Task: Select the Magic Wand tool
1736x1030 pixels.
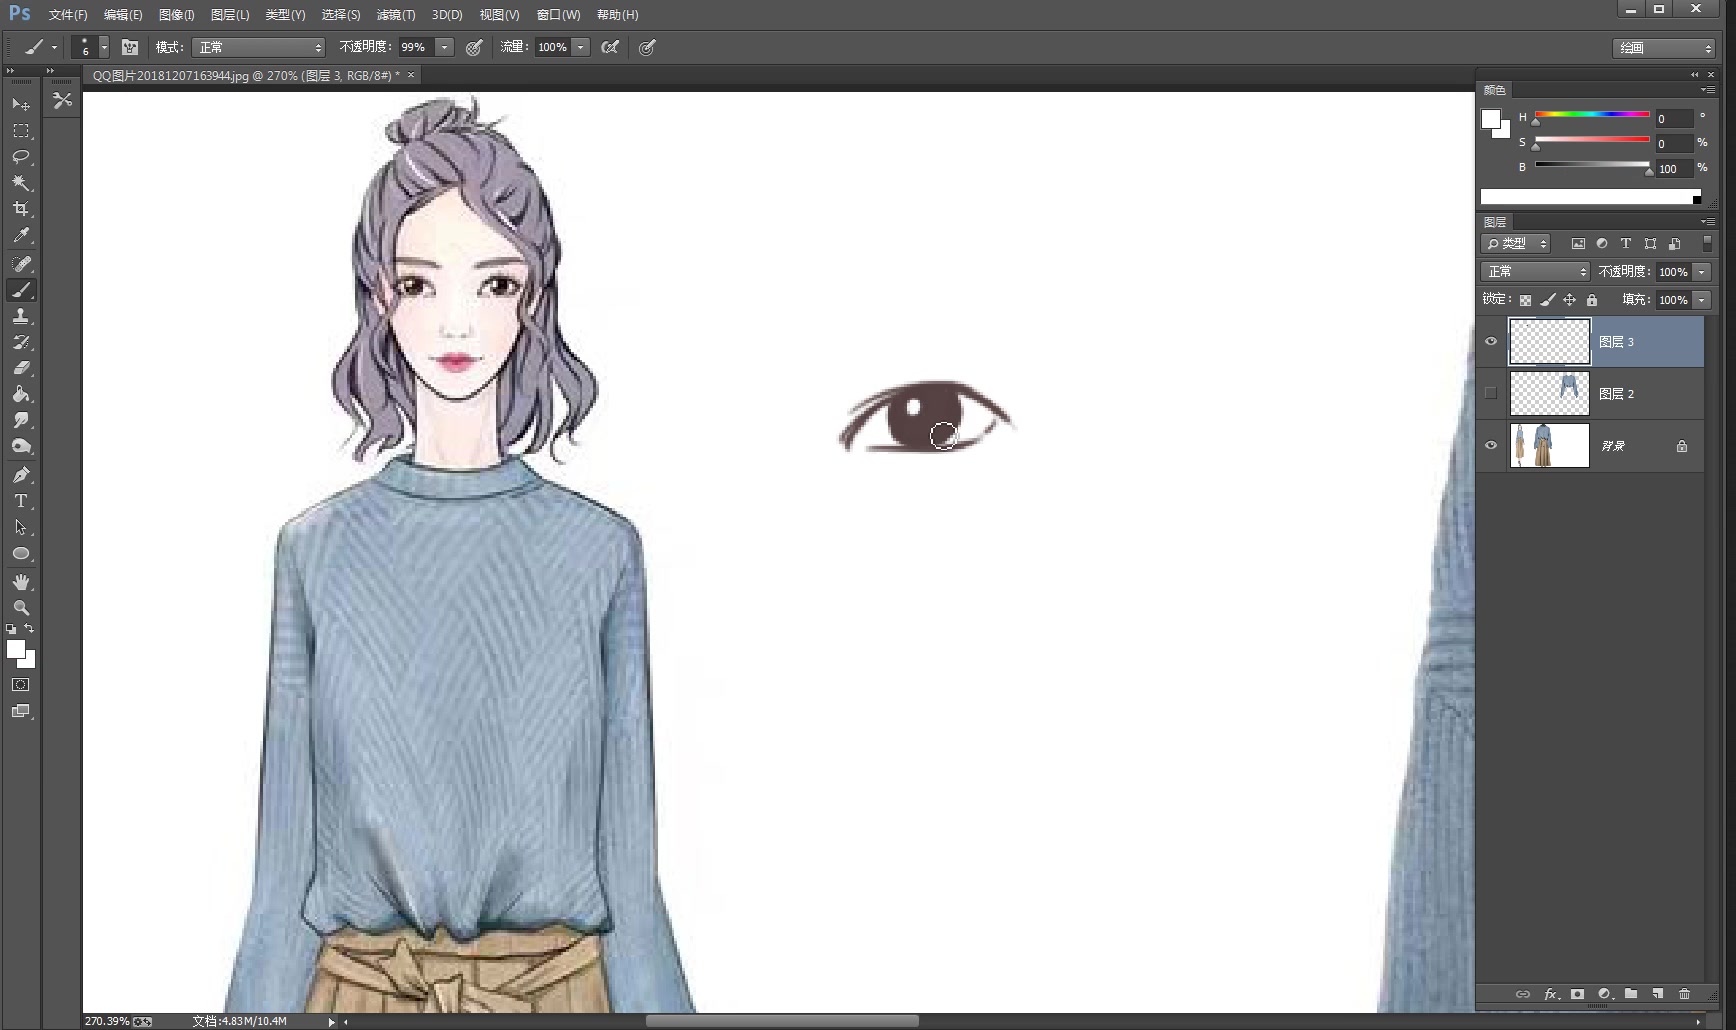Action: coord(20,183)
